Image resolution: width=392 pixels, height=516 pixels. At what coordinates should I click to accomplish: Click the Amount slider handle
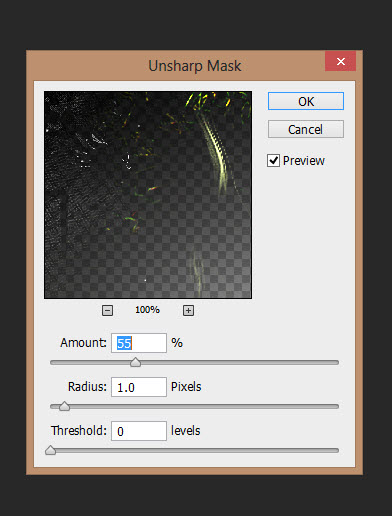point(135,362)
